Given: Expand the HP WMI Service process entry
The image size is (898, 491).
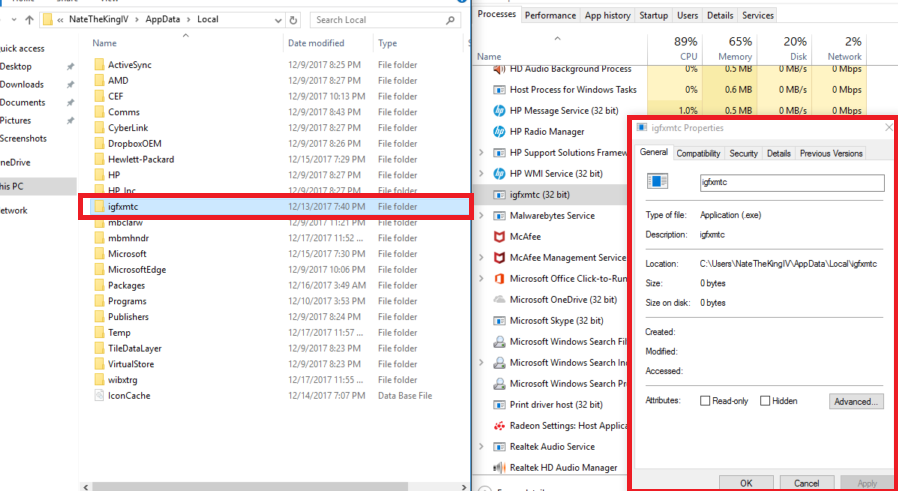Looking at the screenshot, I should coord(482,174).
